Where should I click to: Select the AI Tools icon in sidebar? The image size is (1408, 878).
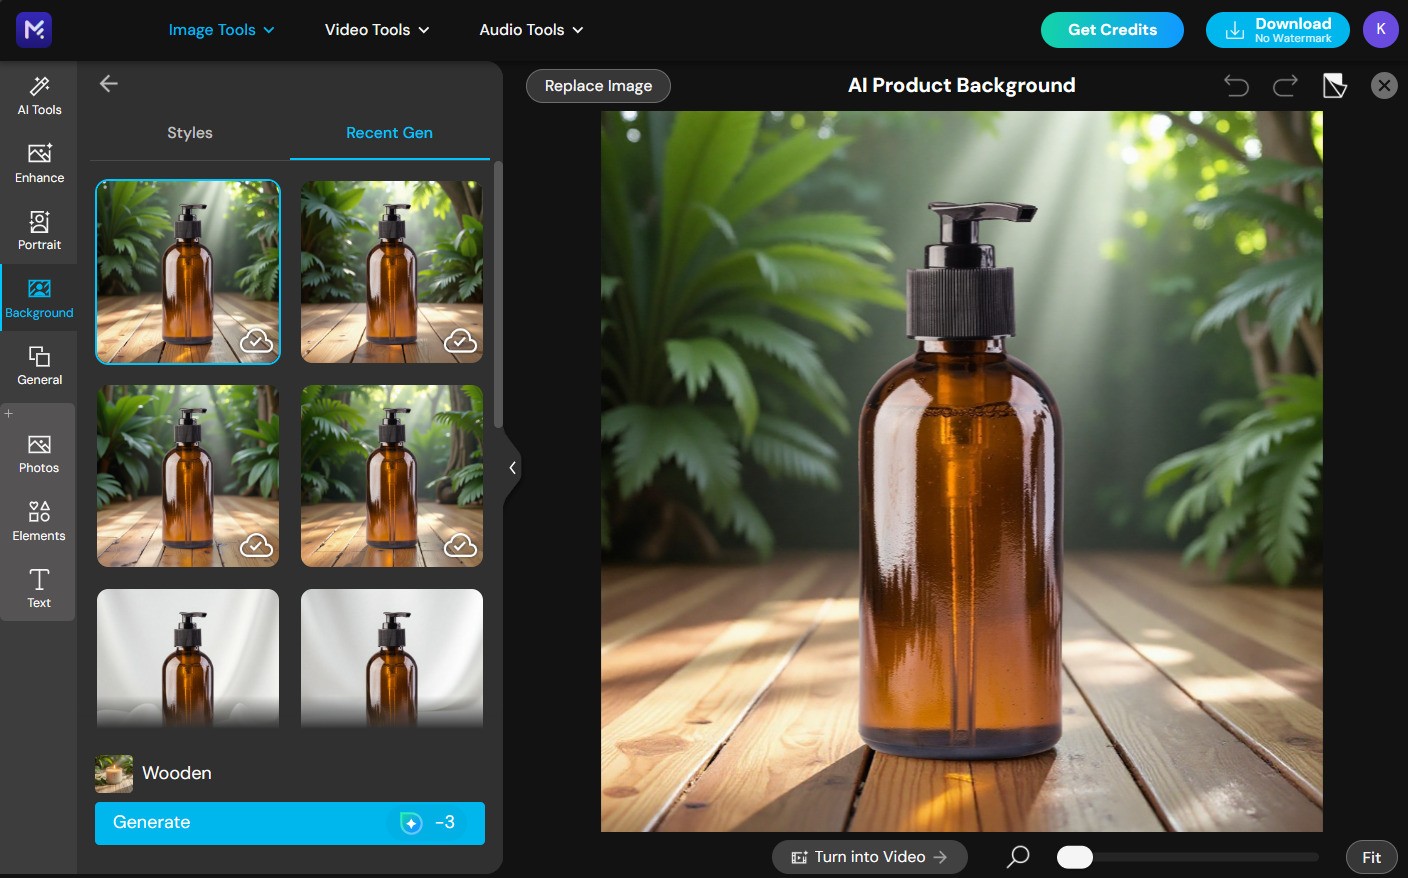pyautogui.click(x=38, y=95)
